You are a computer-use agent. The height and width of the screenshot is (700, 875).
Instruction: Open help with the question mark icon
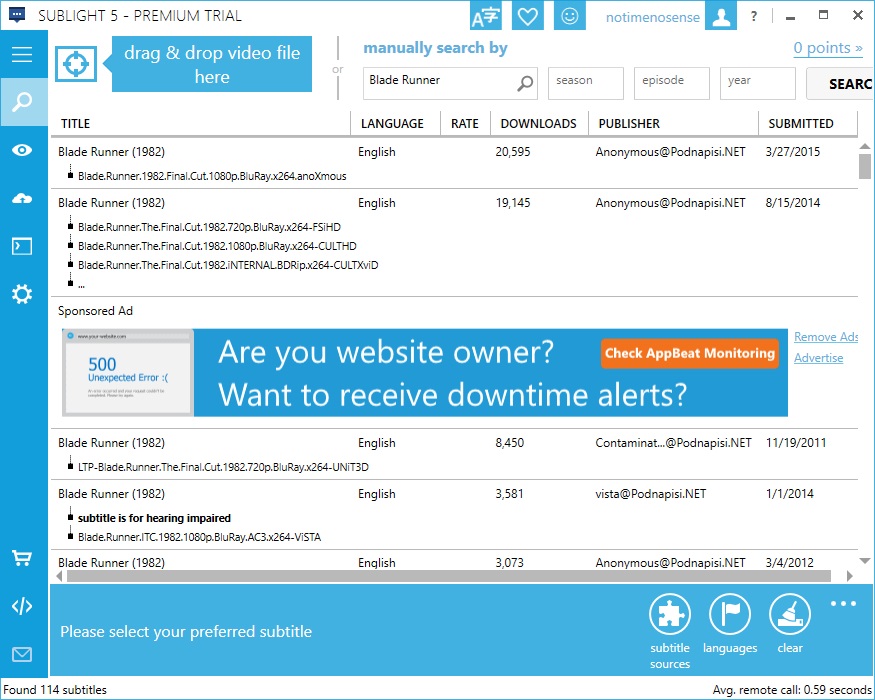coord(754,16)
